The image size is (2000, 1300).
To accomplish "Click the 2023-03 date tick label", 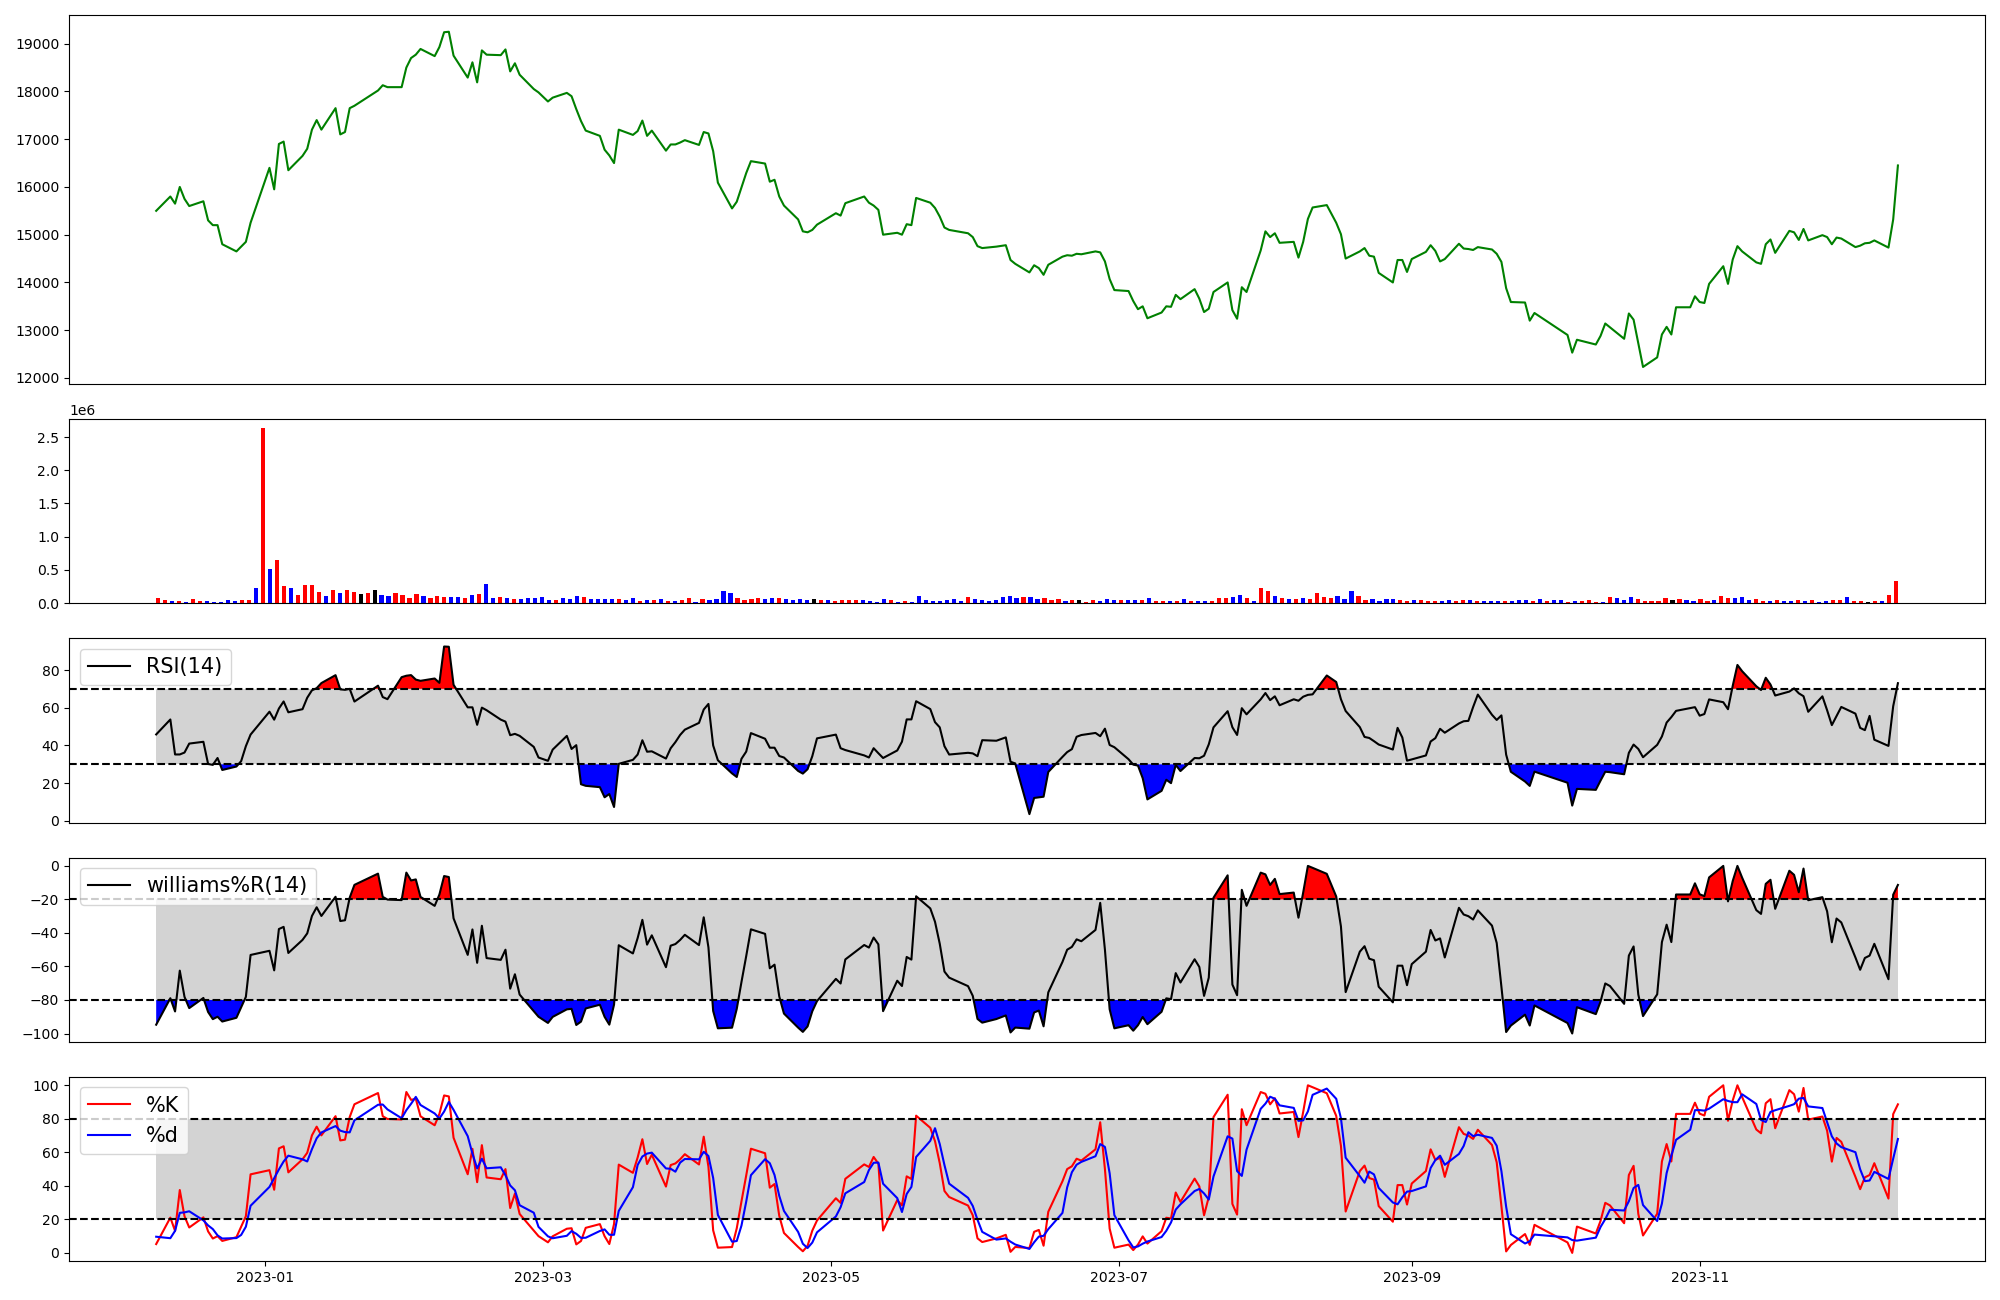I will click(x=543, y=1277).
